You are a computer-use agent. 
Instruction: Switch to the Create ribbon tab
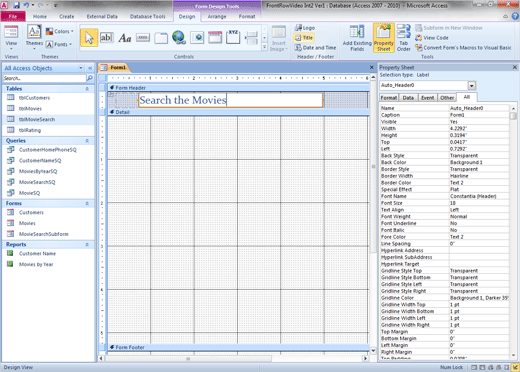[67, 16]
